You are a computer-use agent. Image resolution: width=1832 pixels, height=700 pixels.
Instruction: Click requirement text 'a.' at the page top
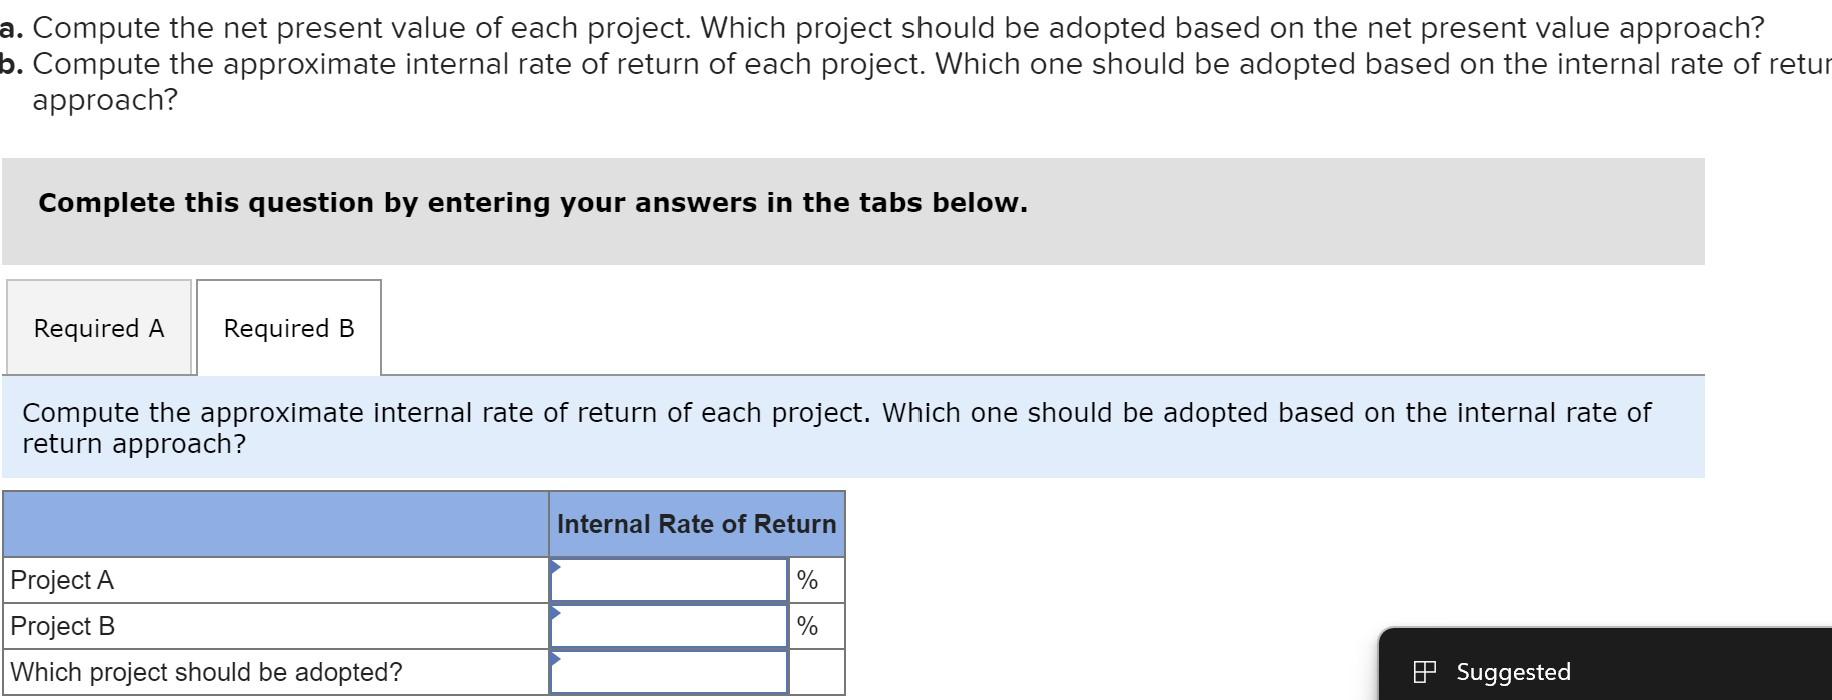[x=14, y=27]
